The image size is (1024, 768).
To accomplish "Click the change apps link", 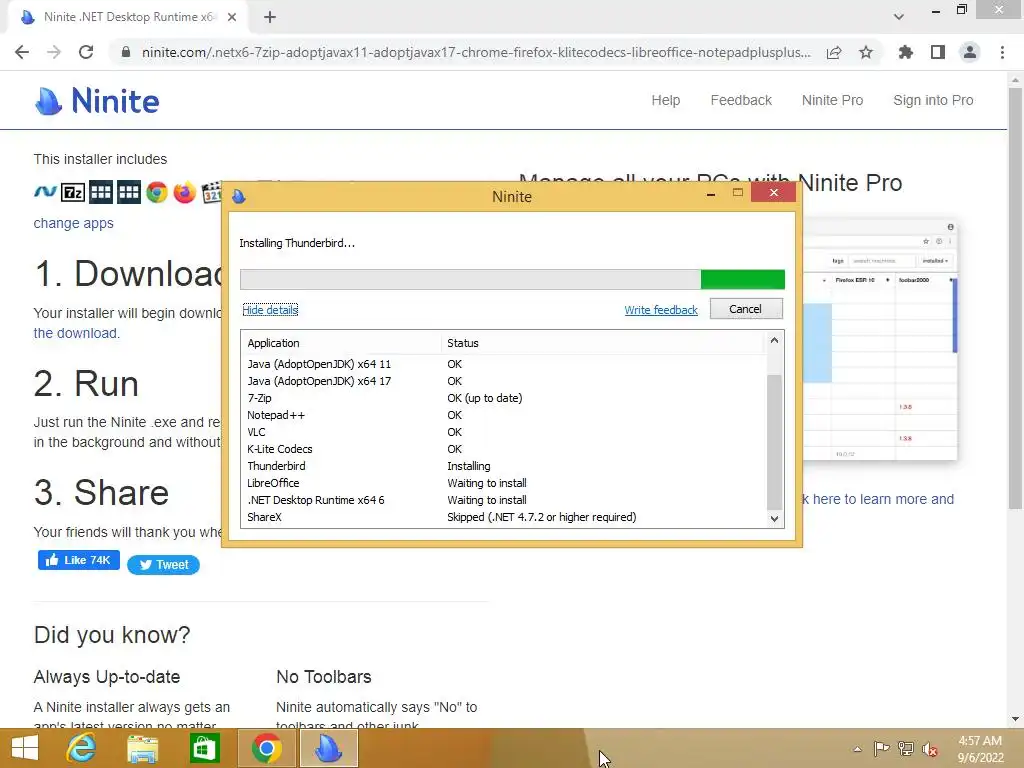I will (73, 223).
